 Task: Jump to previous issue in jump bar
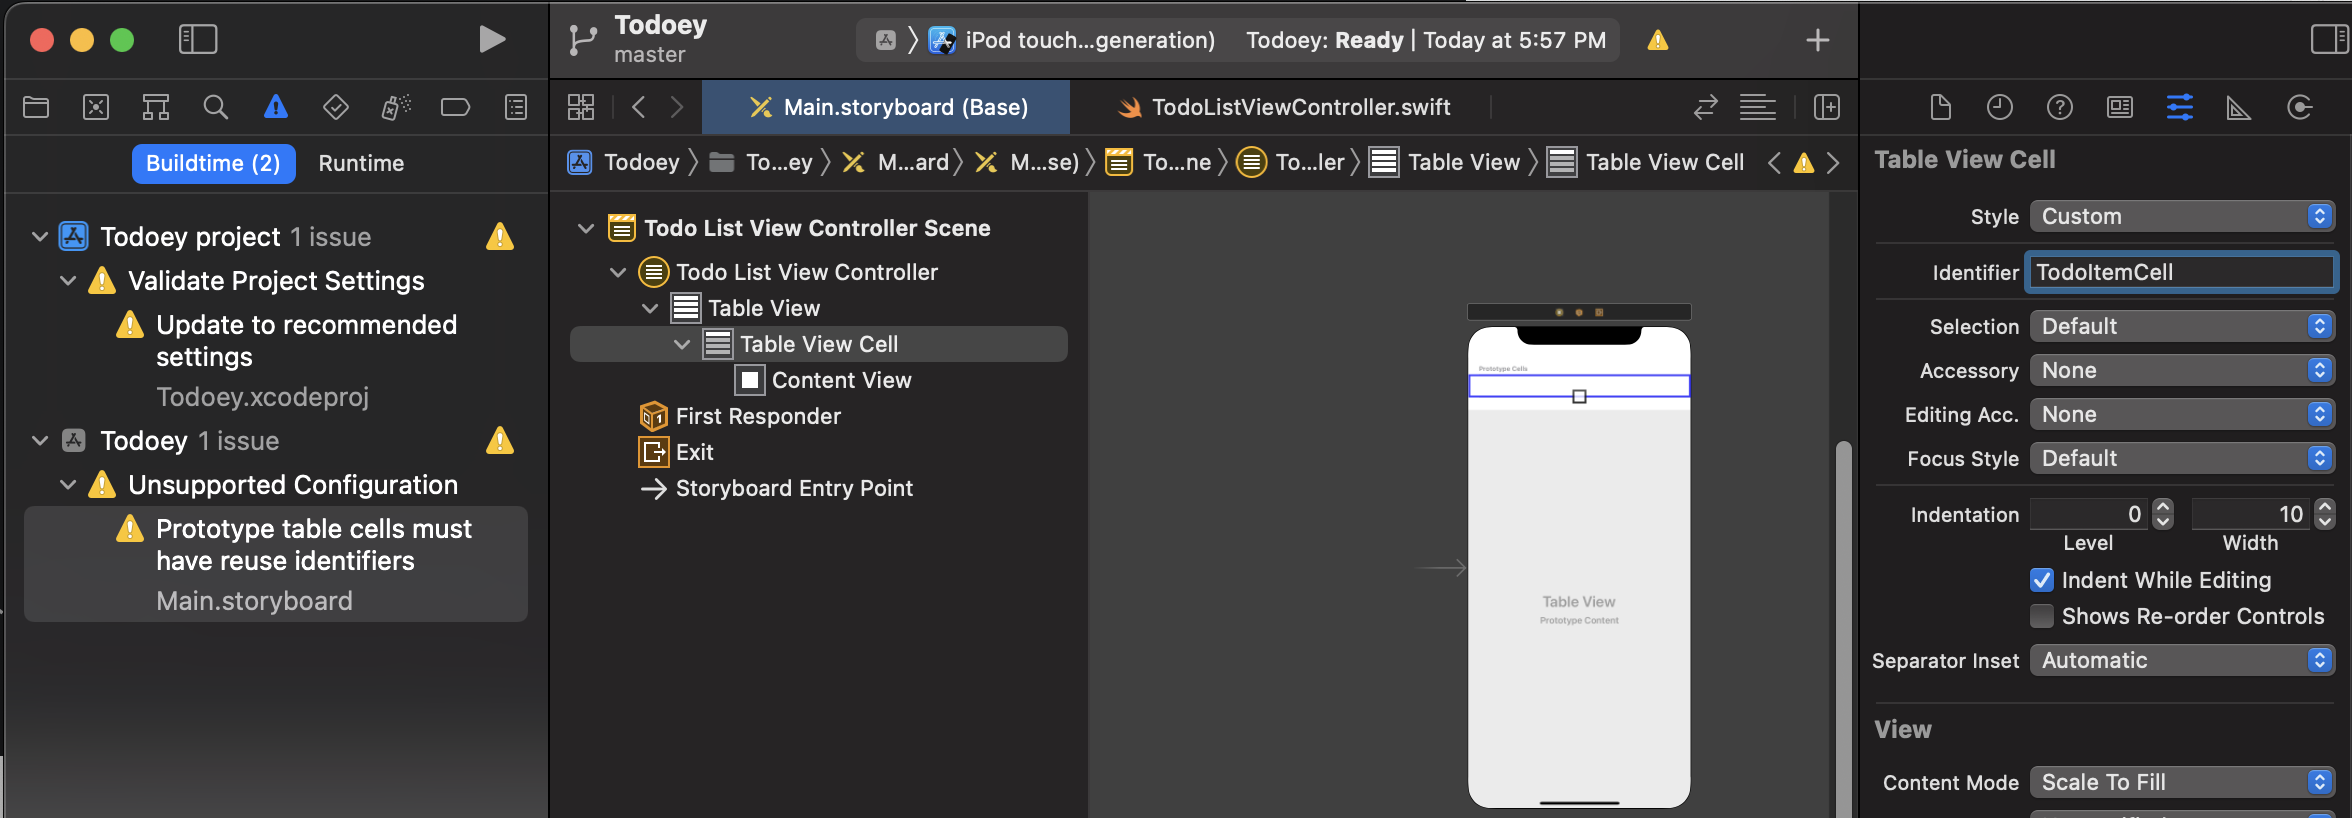[1774, 162]
